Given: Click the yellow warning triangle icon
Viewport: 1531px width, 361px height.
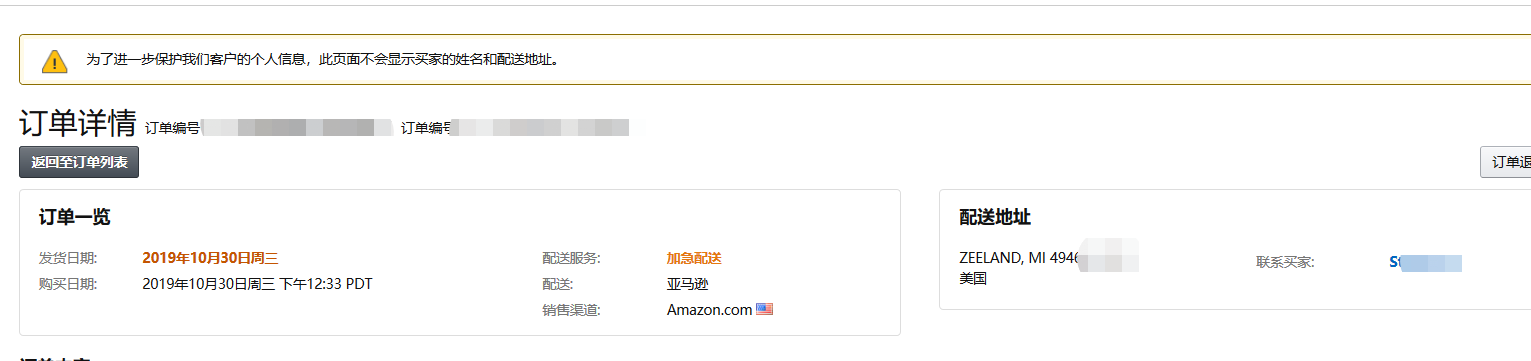Looking at the screenshot, I should coord(54,61).
